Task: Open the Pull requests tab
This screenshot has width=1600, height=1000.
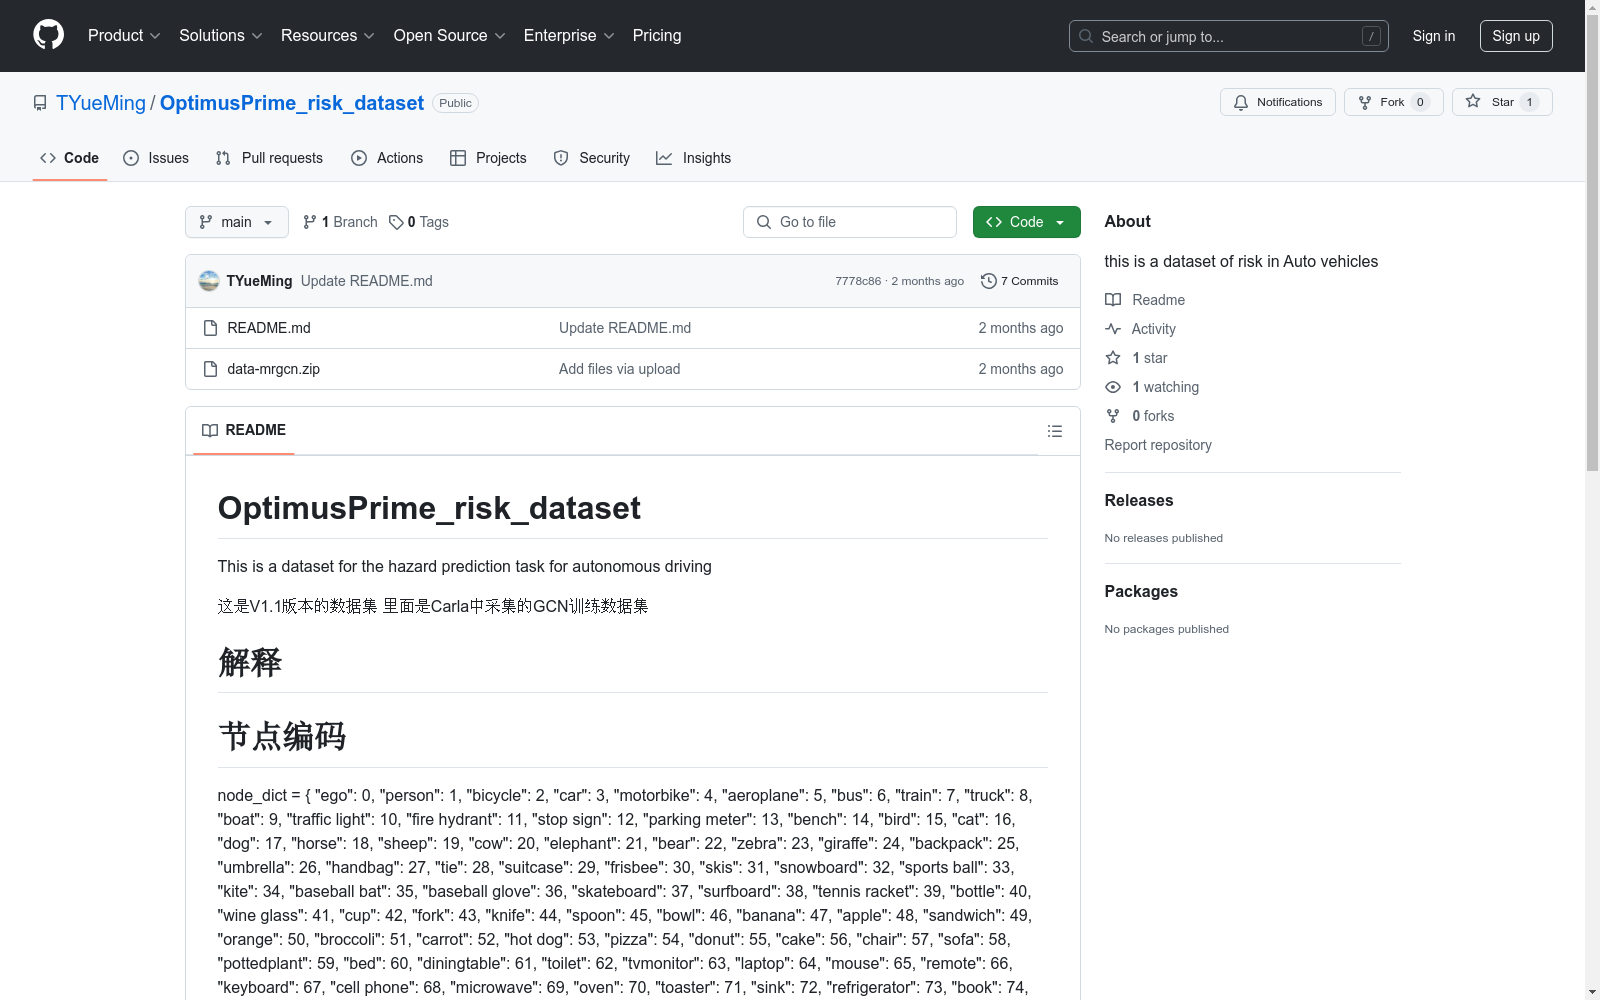Action: coord(269,158)
